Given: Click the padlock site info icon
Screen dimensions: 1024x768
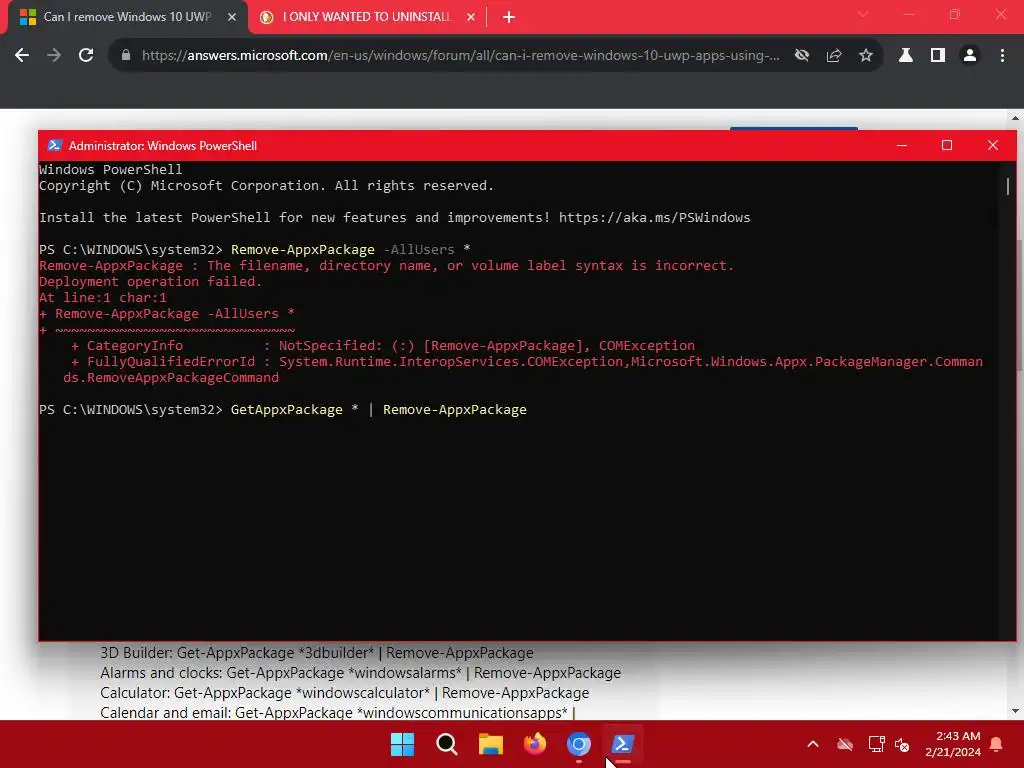Looking at the screenshot, I should coord(126,56).
